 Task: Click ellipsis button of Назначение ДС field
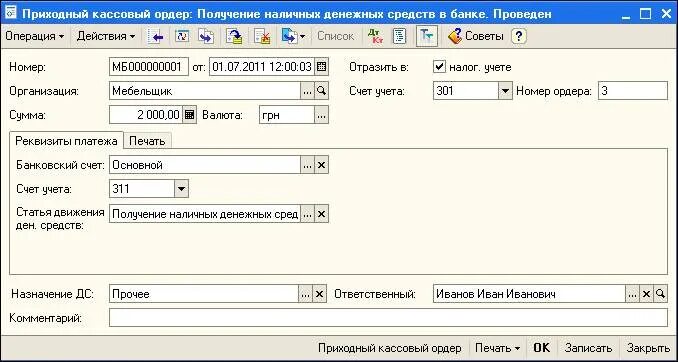coord(305,294)
